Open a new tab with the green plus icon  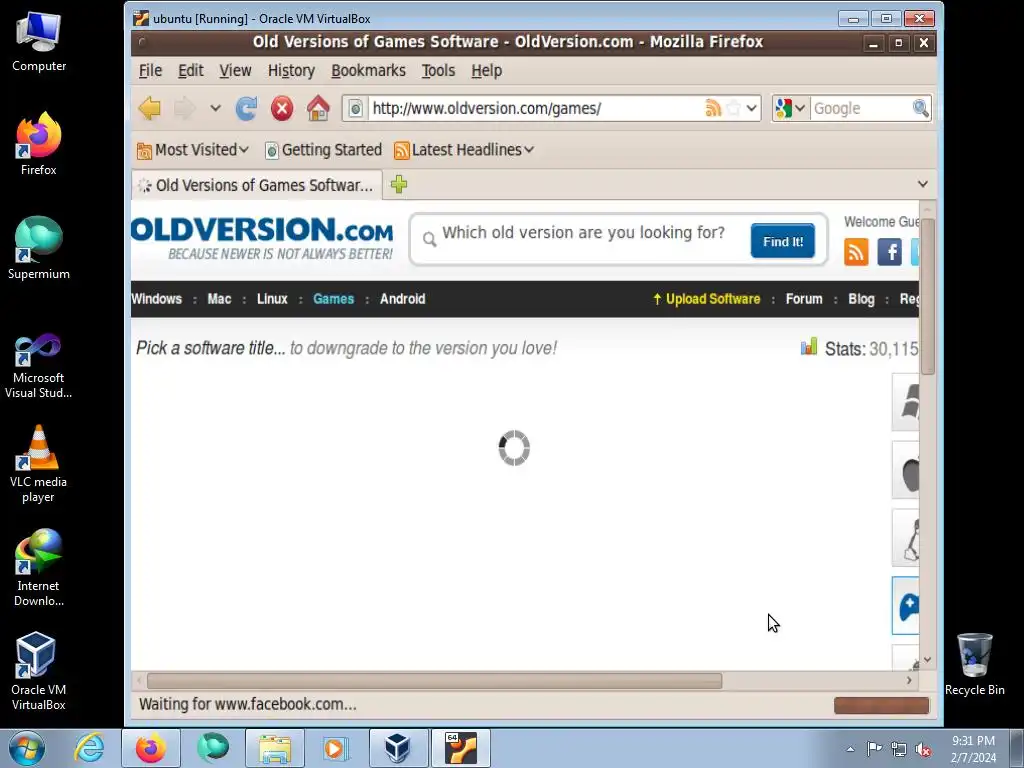coord(399,185)
